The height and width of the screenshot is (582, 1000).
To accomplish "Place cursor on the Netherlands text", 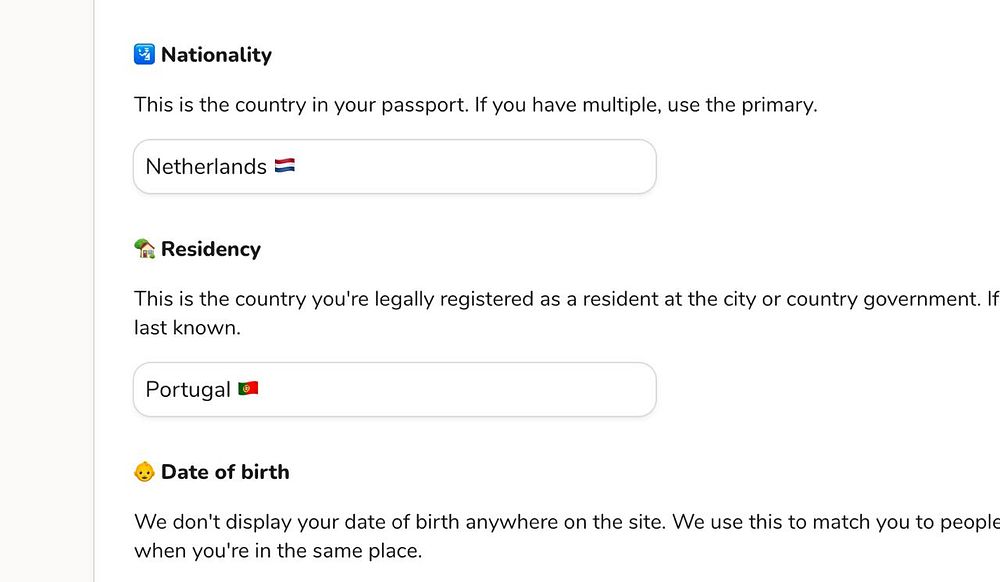I will 205,167.
